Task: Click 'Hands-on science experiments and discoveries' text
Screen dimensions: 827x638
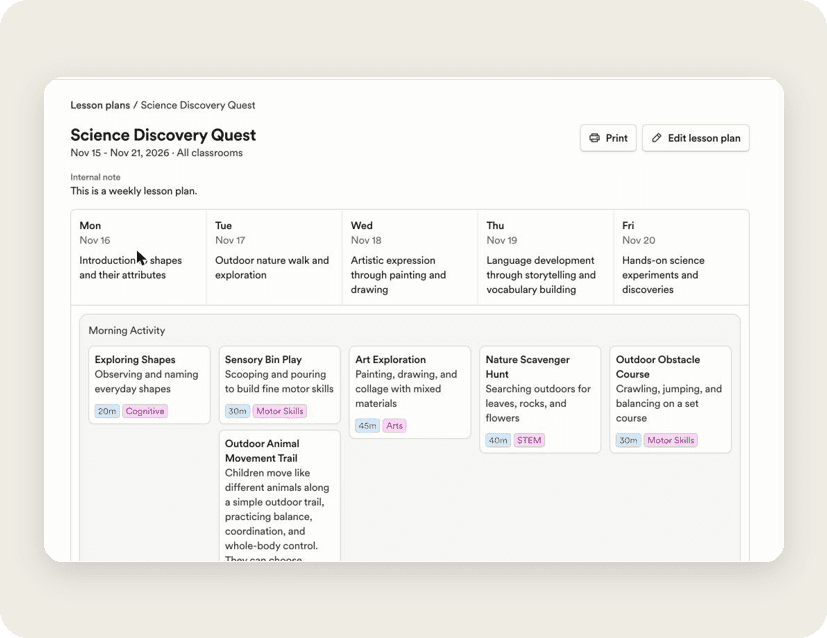Action: [x=663, y=275]
